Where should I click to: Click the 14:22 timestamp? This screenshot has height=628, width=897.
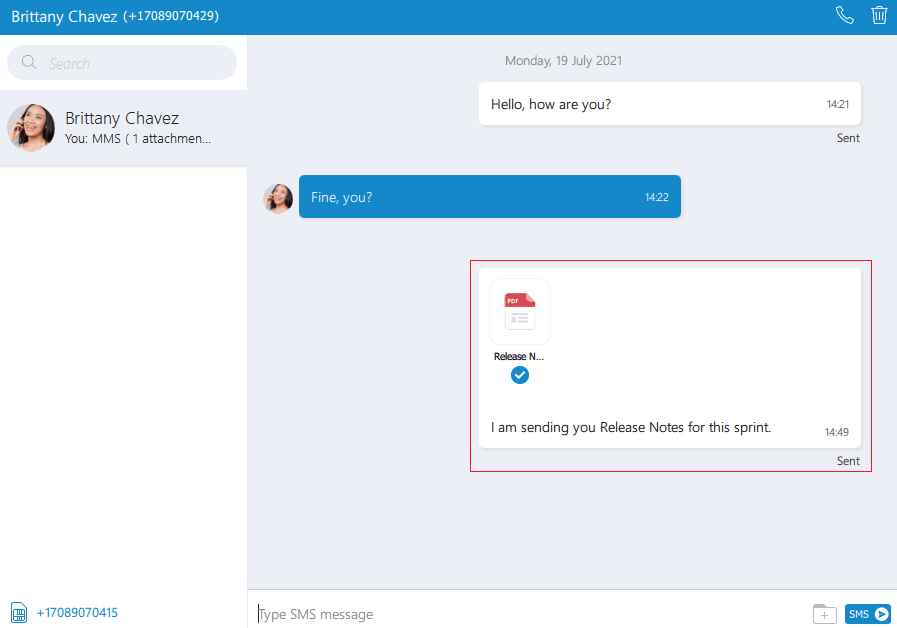[657, 197]
